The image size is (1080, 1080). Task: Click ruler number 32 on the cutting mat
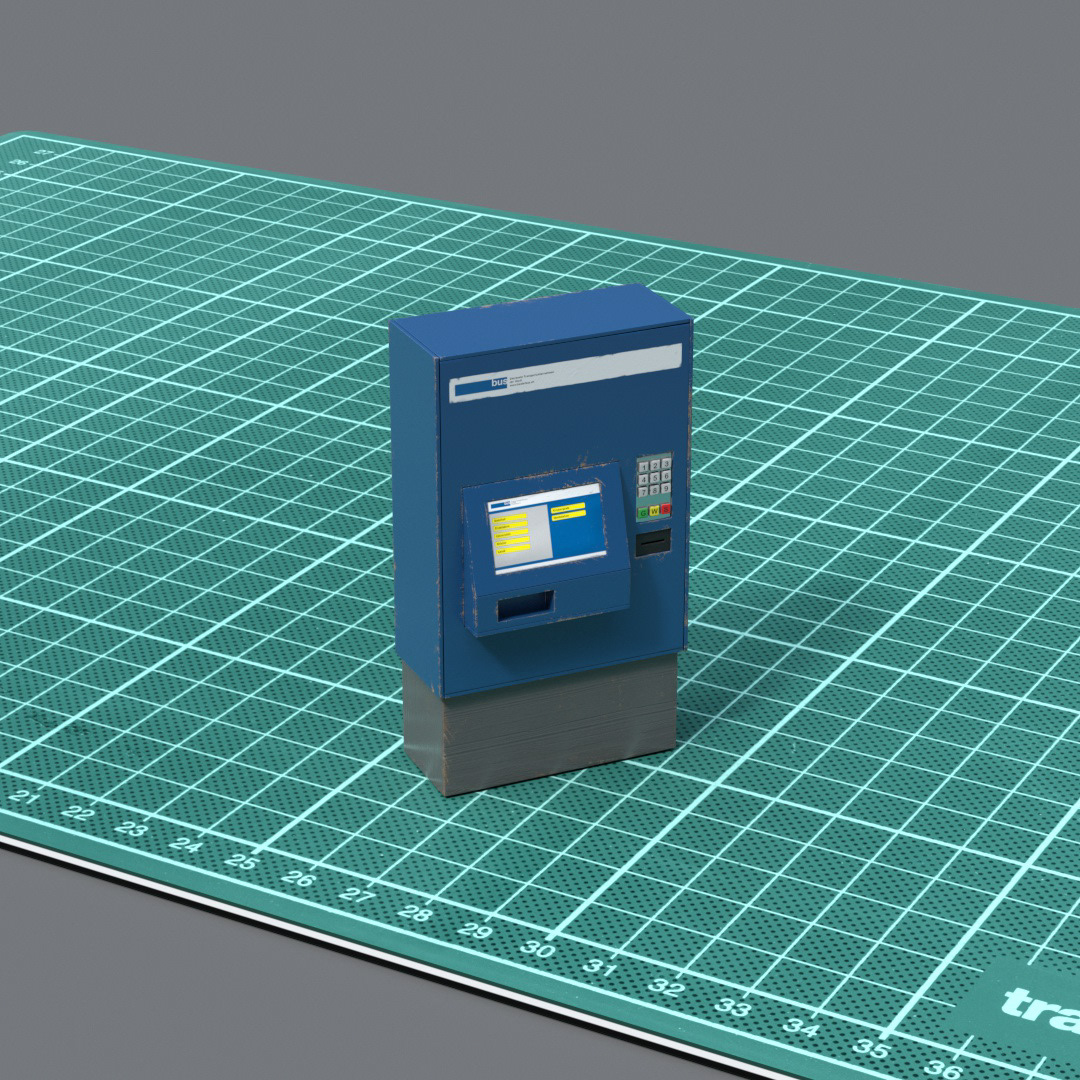pyautogui.click(x=667, y=988)
